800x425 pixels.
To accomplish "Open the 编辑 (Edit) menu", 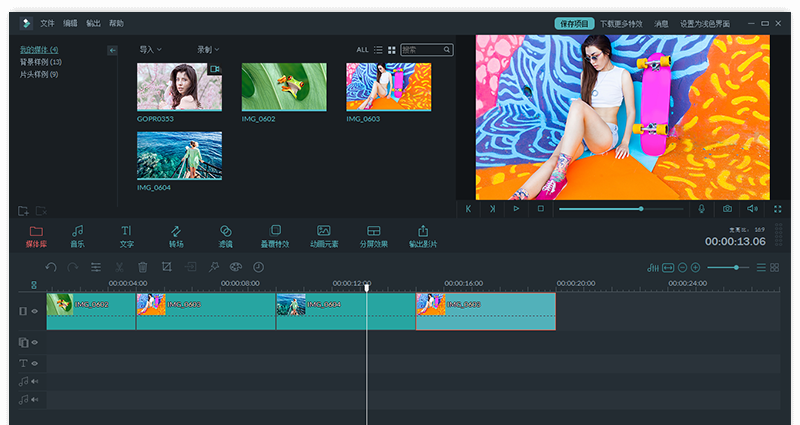I will [x=70, y=23].
